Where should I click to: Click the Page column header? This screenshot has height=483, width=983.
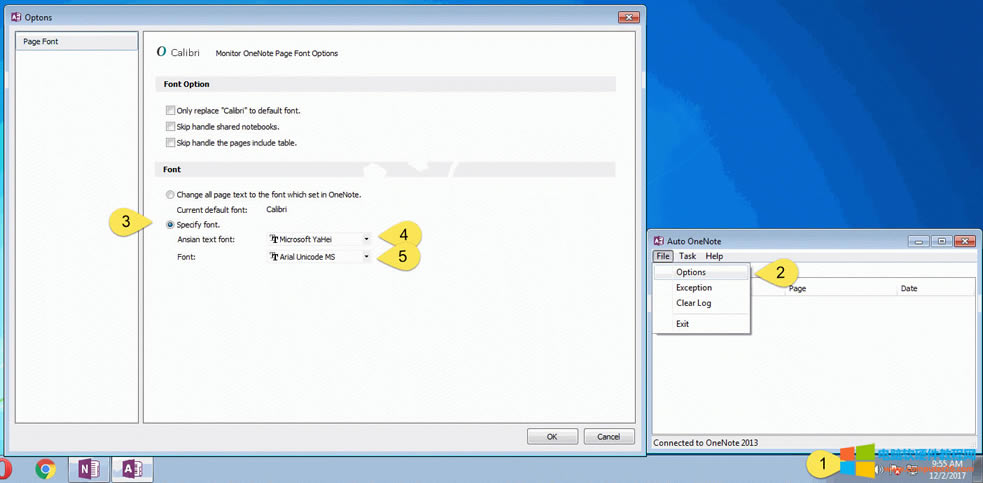841,289
